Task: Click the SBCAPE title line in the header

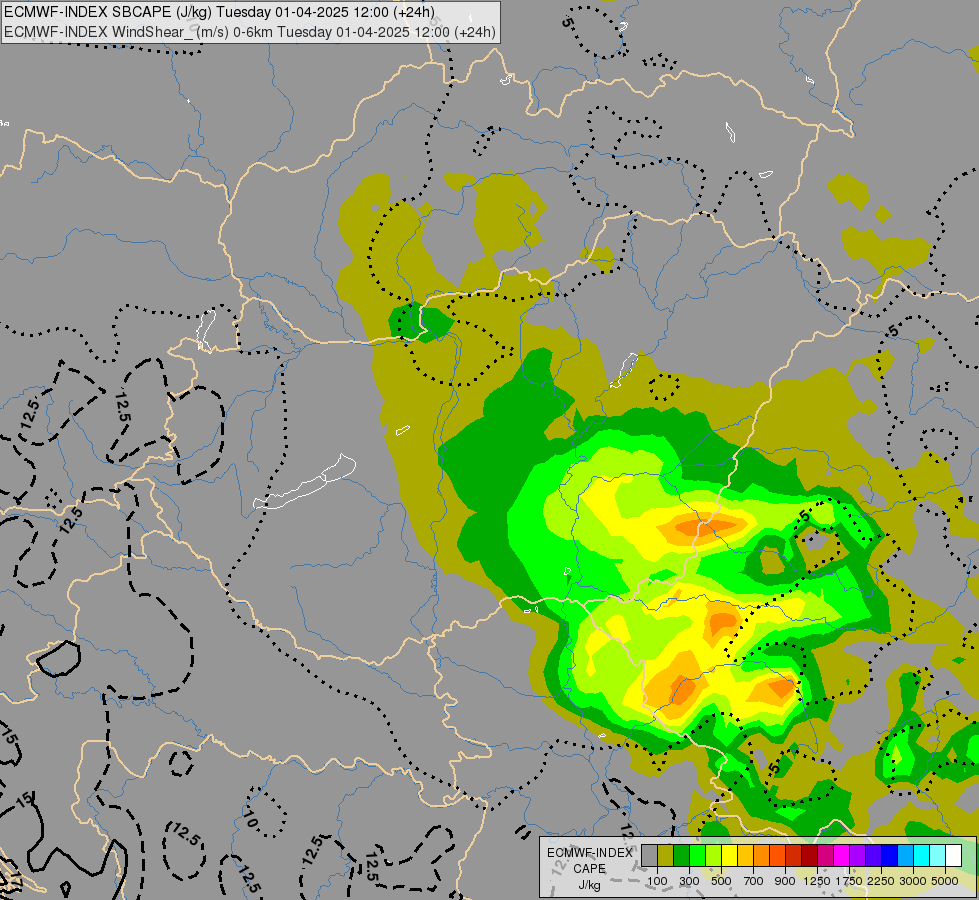Action: coord(219,12)
